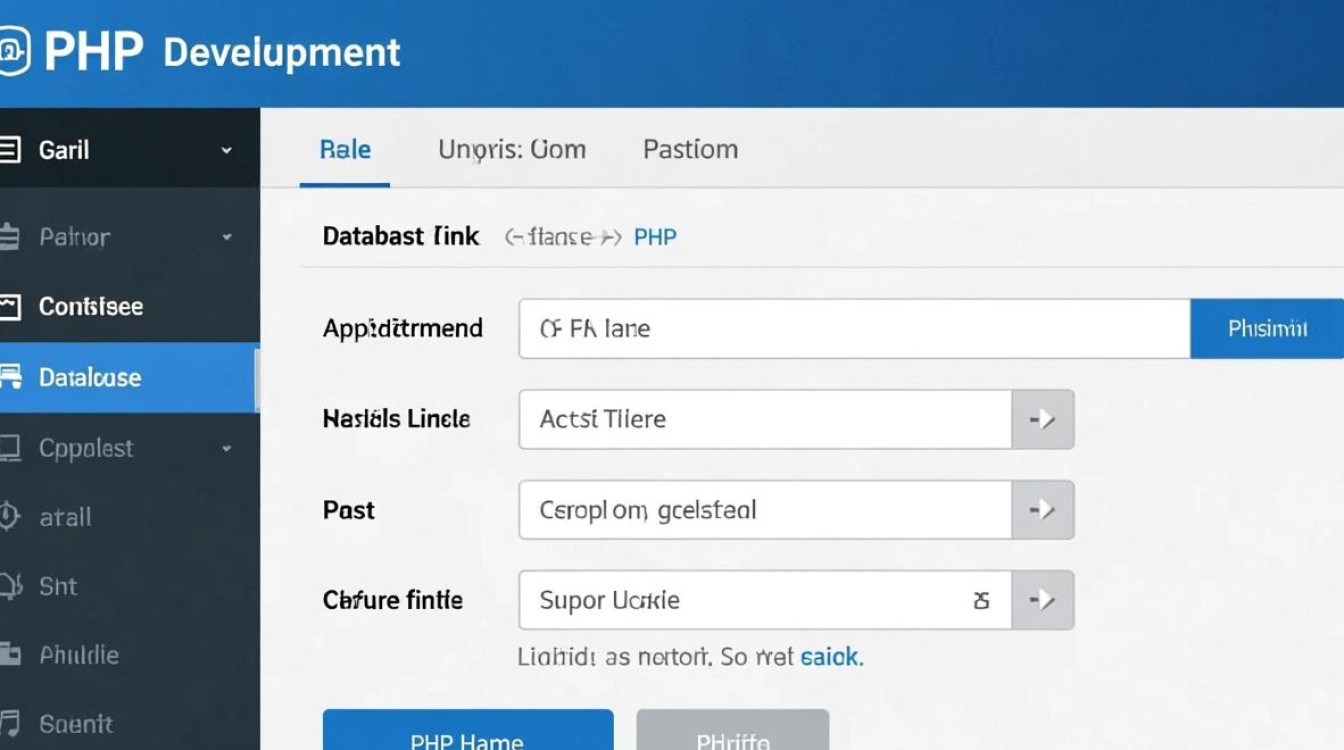Follow the saick link
The width and height of the screenshot is (1344, 750).
[830, 657]
